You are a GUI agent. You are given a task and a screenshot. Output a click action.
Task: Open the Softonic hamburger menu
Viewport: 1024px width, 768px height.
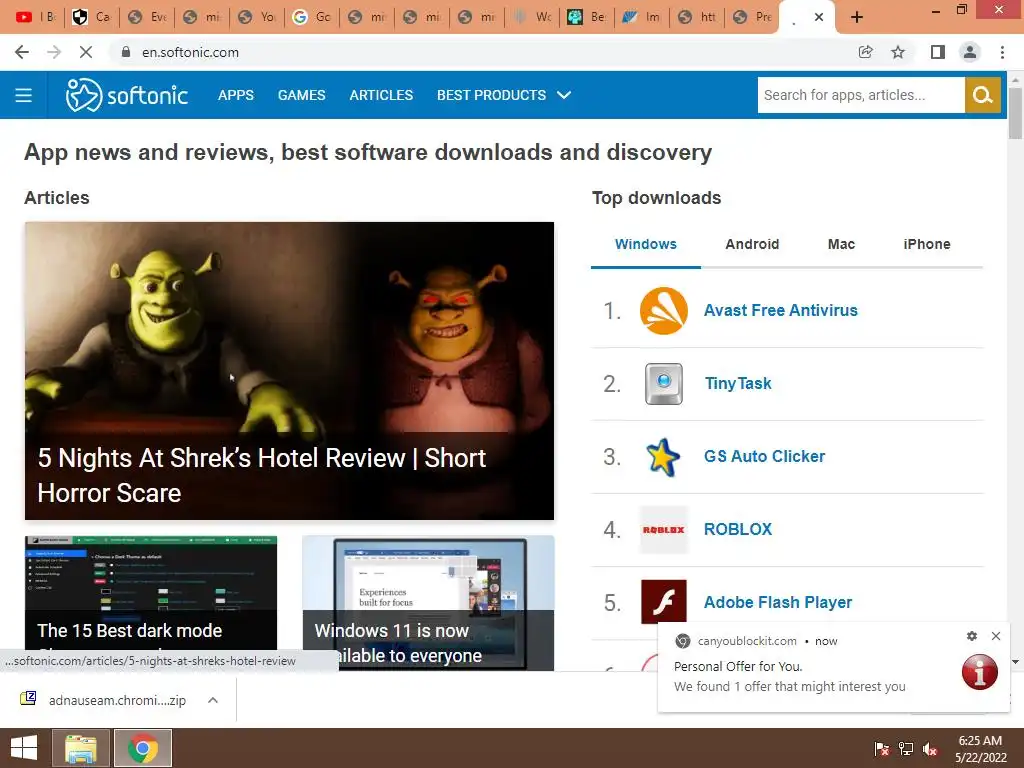[24, 95]
